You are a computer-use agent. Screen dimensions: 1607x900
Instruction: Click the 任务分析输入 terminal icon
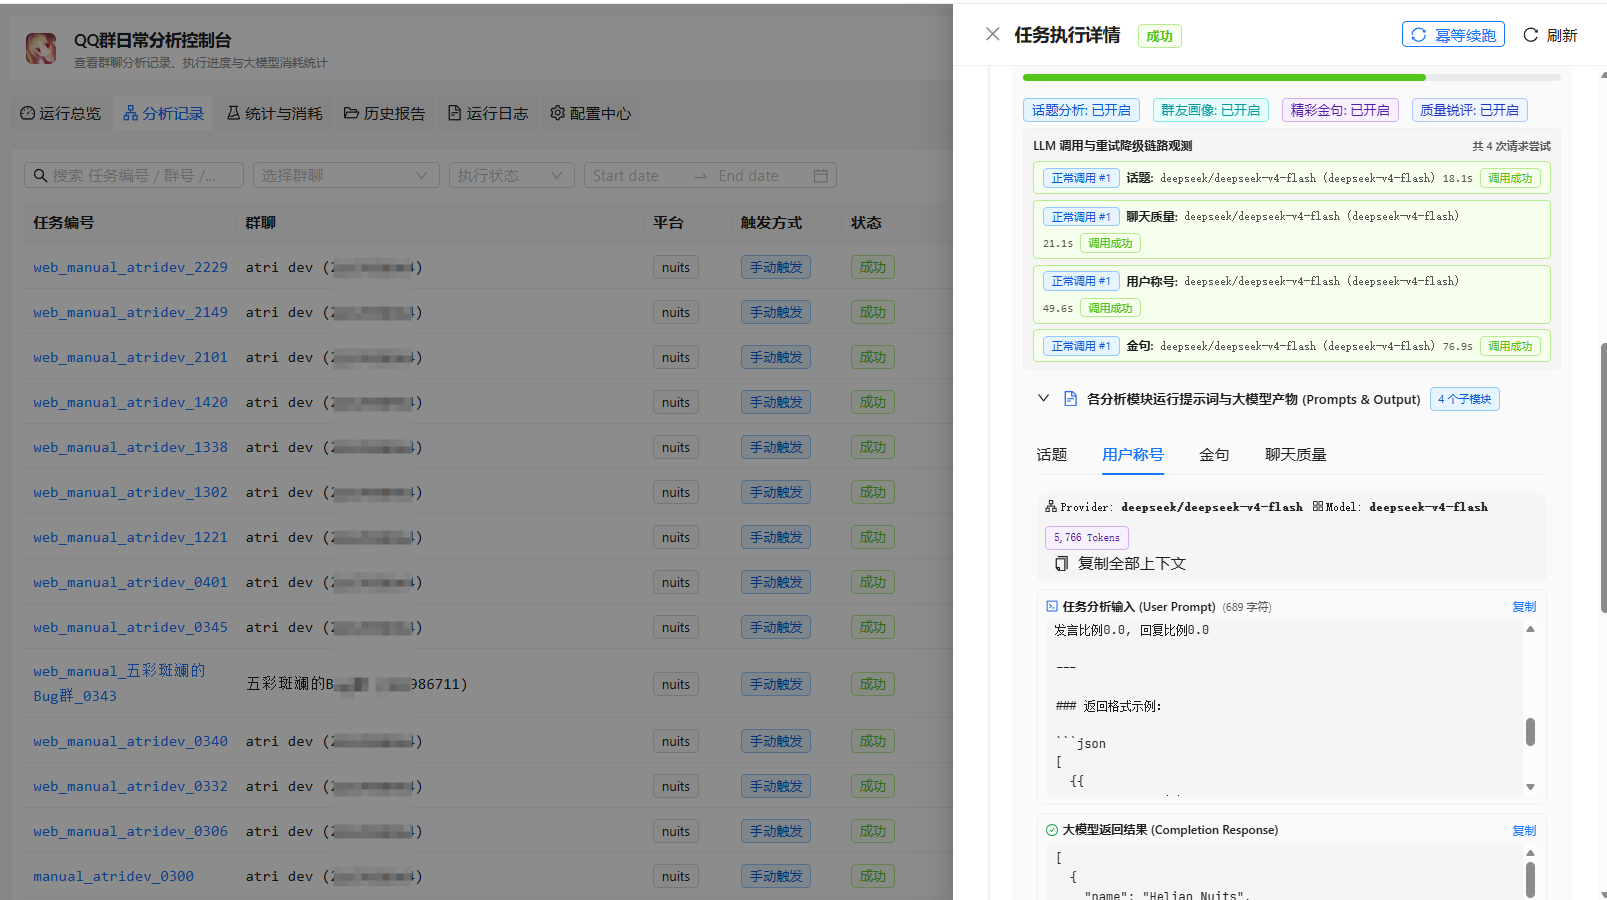[1052, 606]
